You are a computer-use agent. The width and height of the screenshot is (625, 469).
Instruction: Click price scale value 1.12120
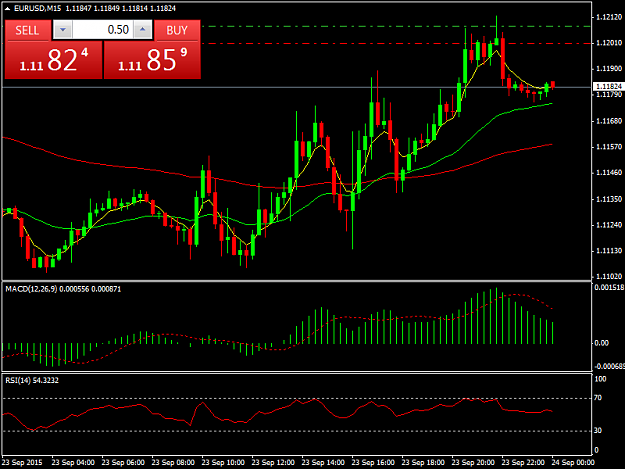tap(609, 17)
